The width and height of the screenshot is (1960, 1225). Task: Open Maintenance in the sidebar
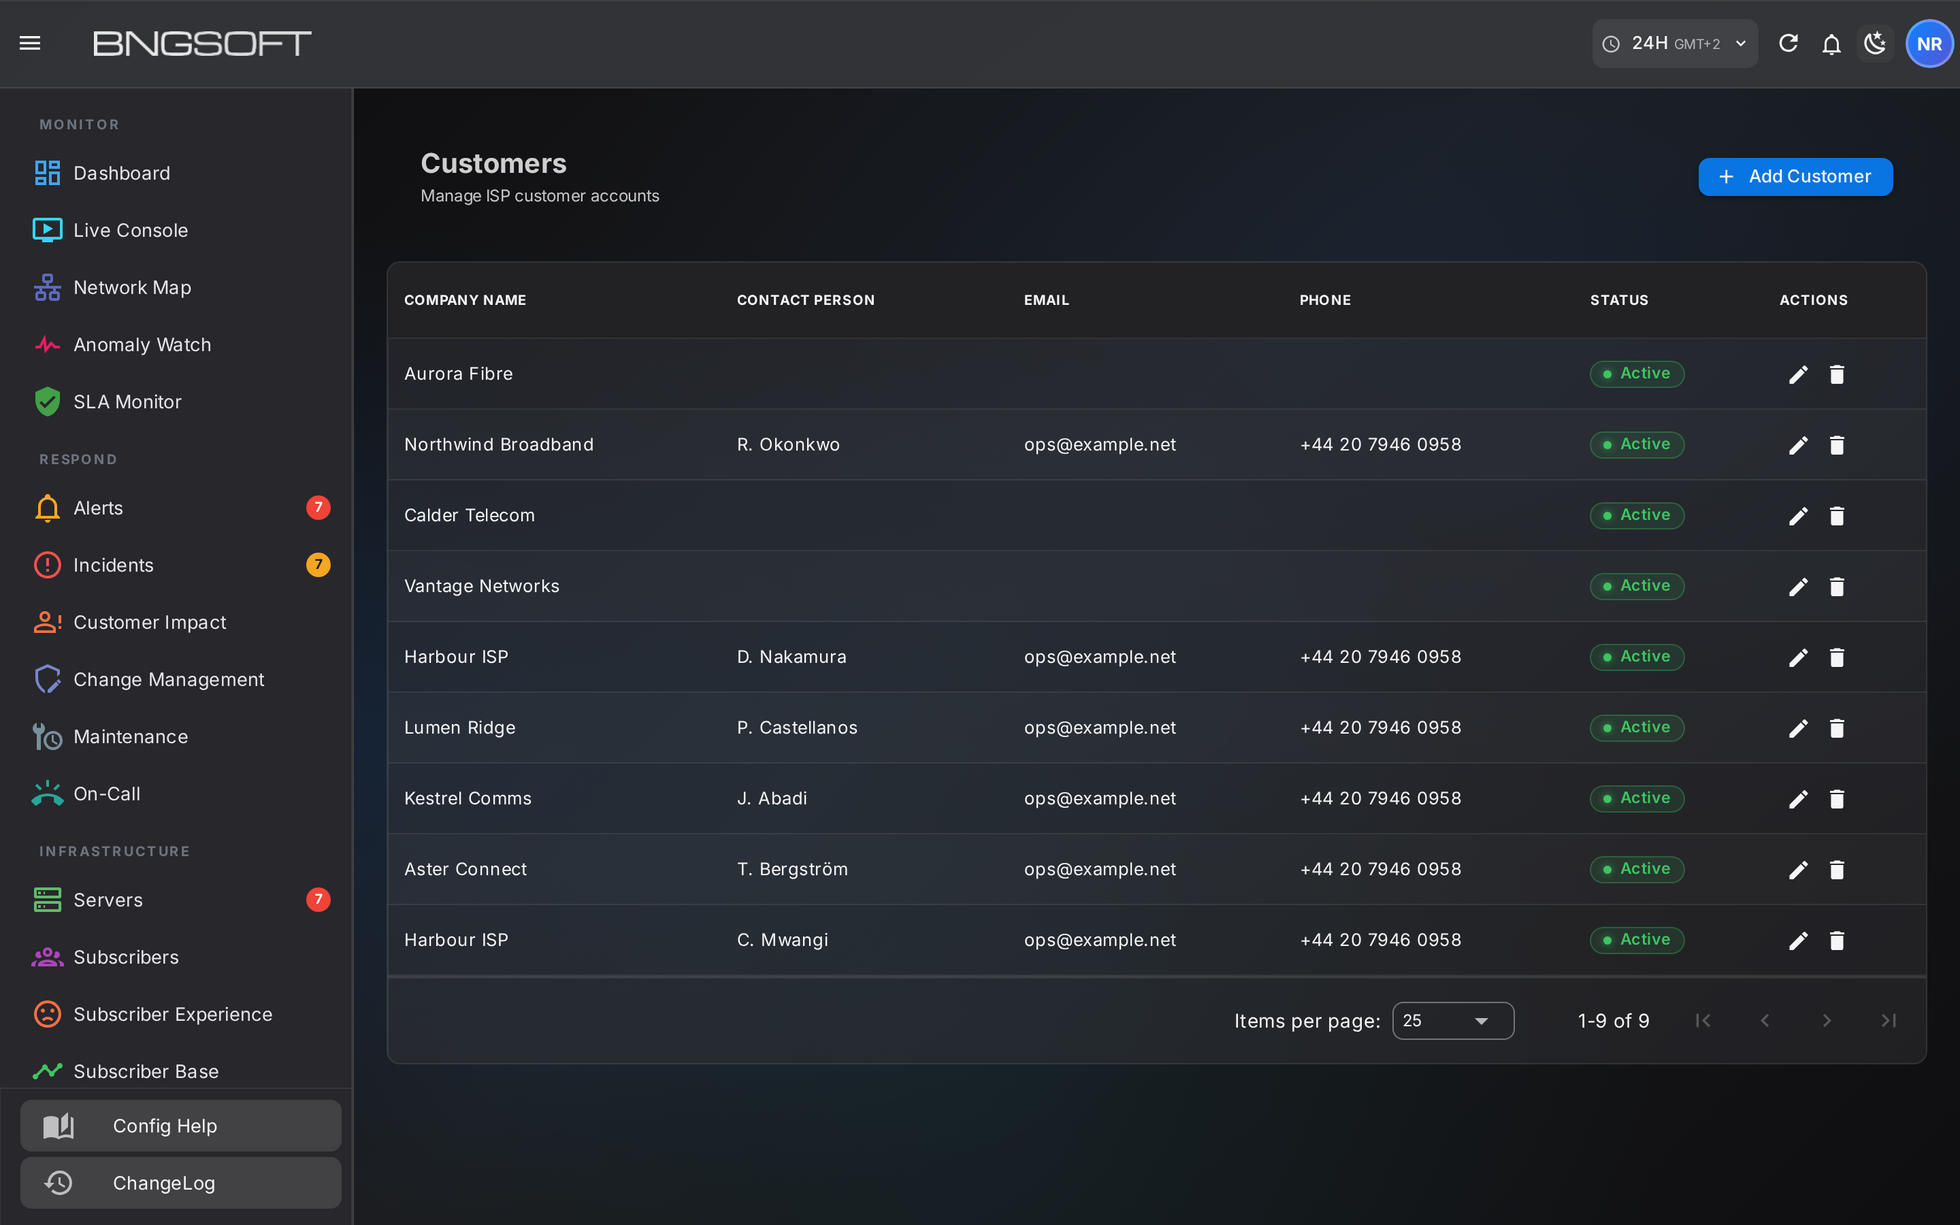[176, 736]
